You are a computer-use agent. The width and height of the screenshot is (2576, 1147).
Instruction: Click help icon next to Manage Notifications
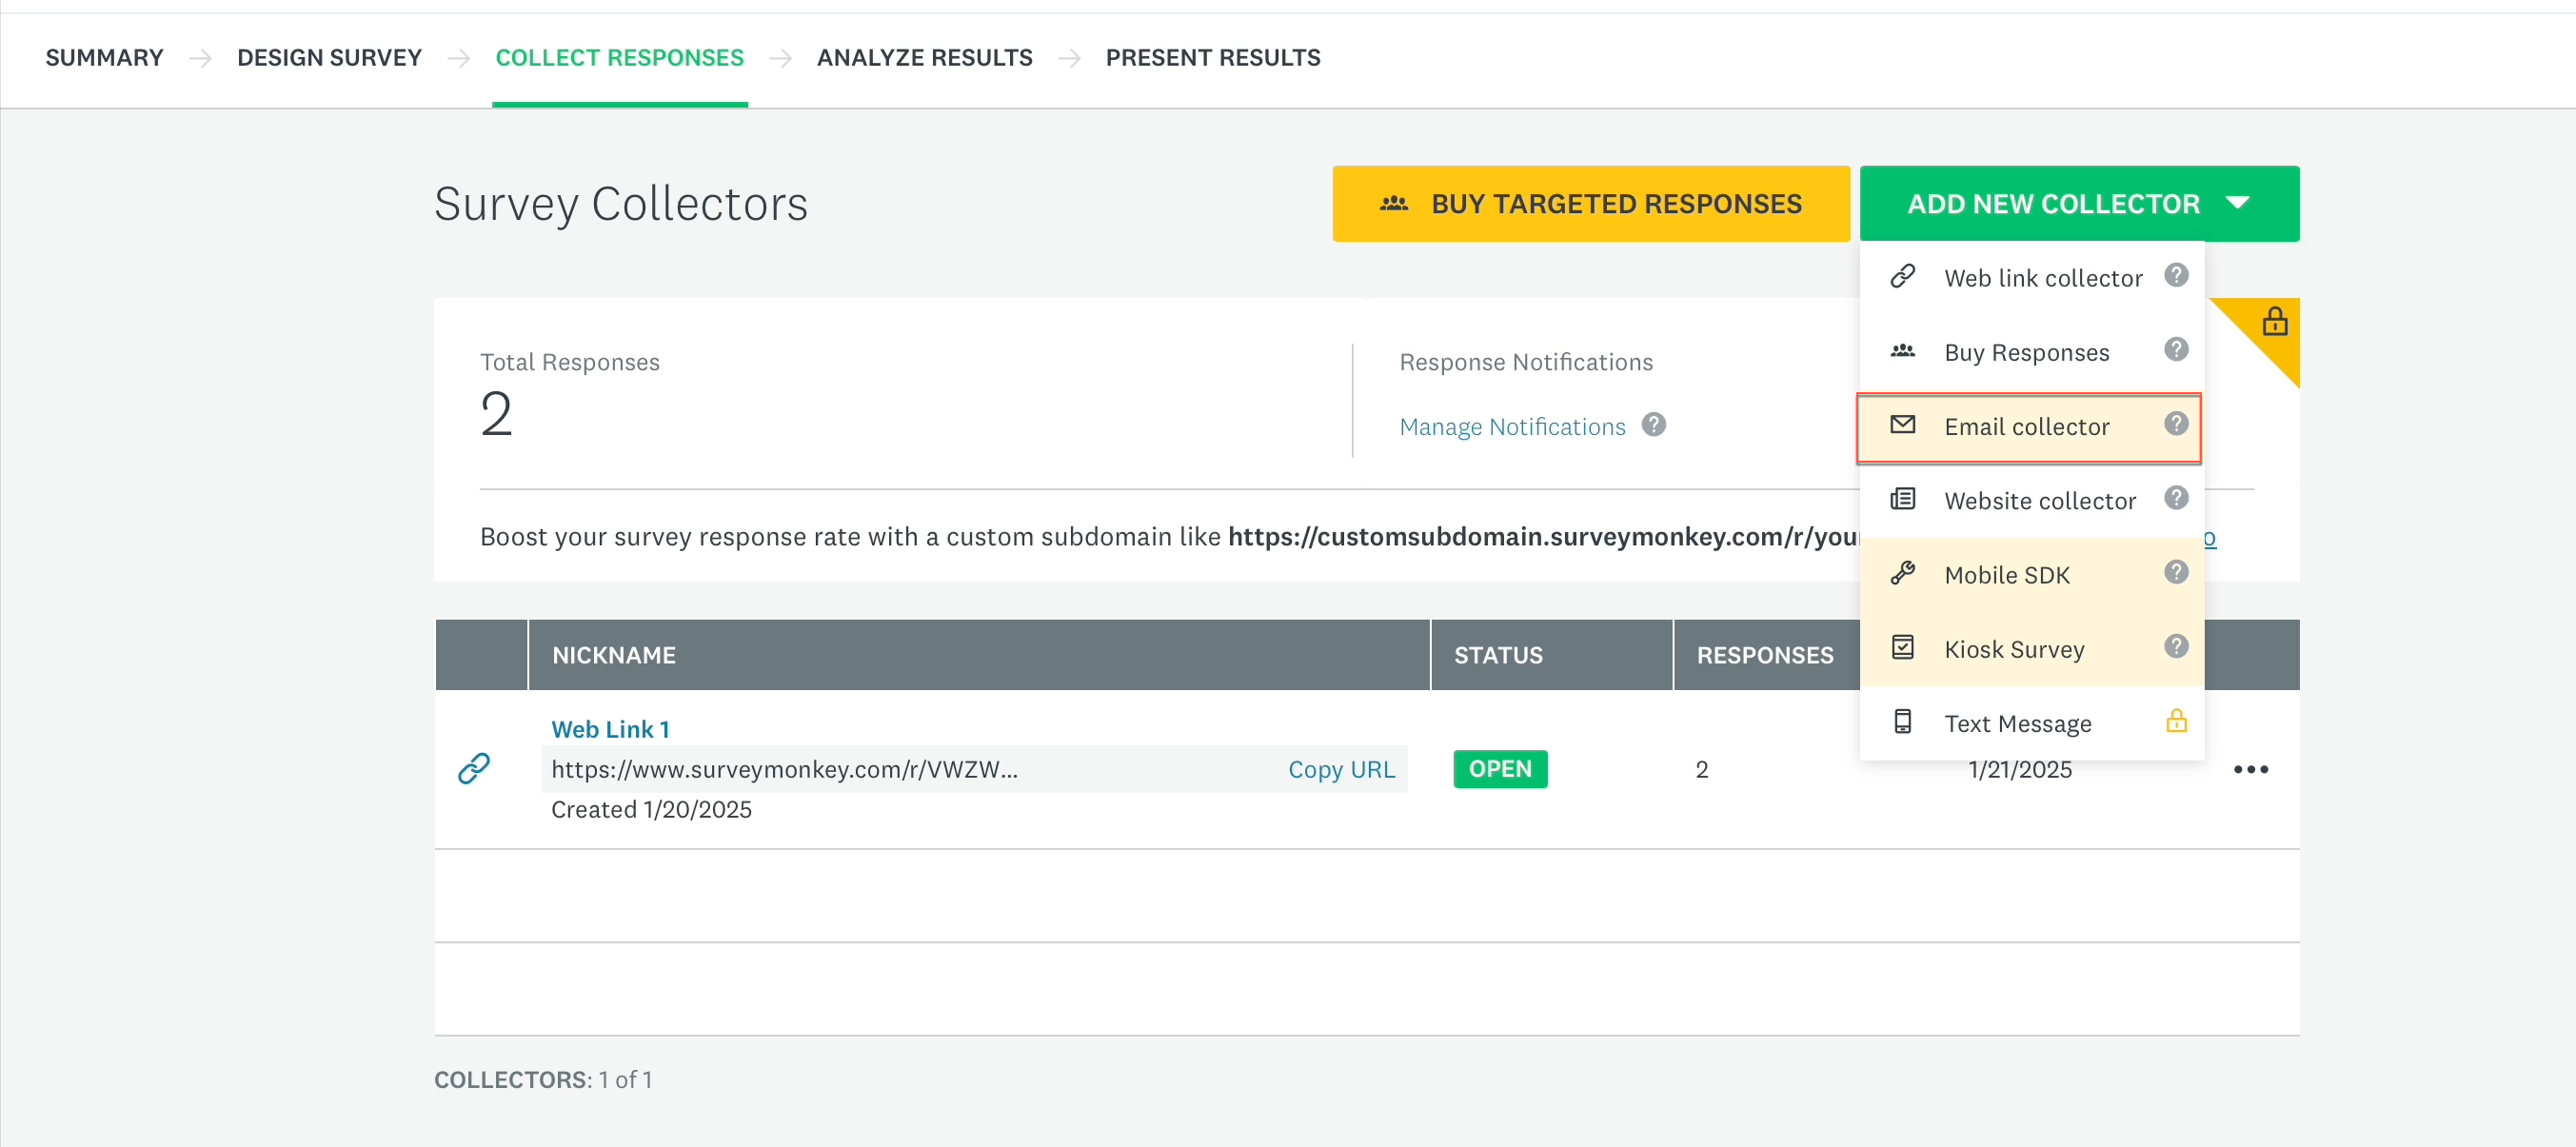click(1654, 425)
